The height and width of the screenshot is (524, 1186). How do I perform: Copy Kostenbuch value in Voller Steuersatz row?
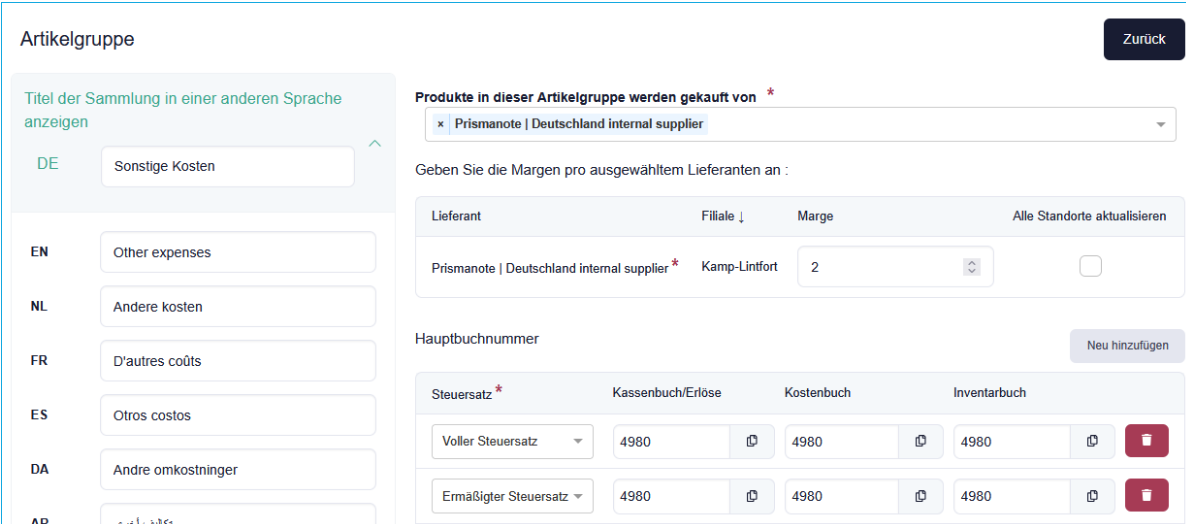(921, 441)
